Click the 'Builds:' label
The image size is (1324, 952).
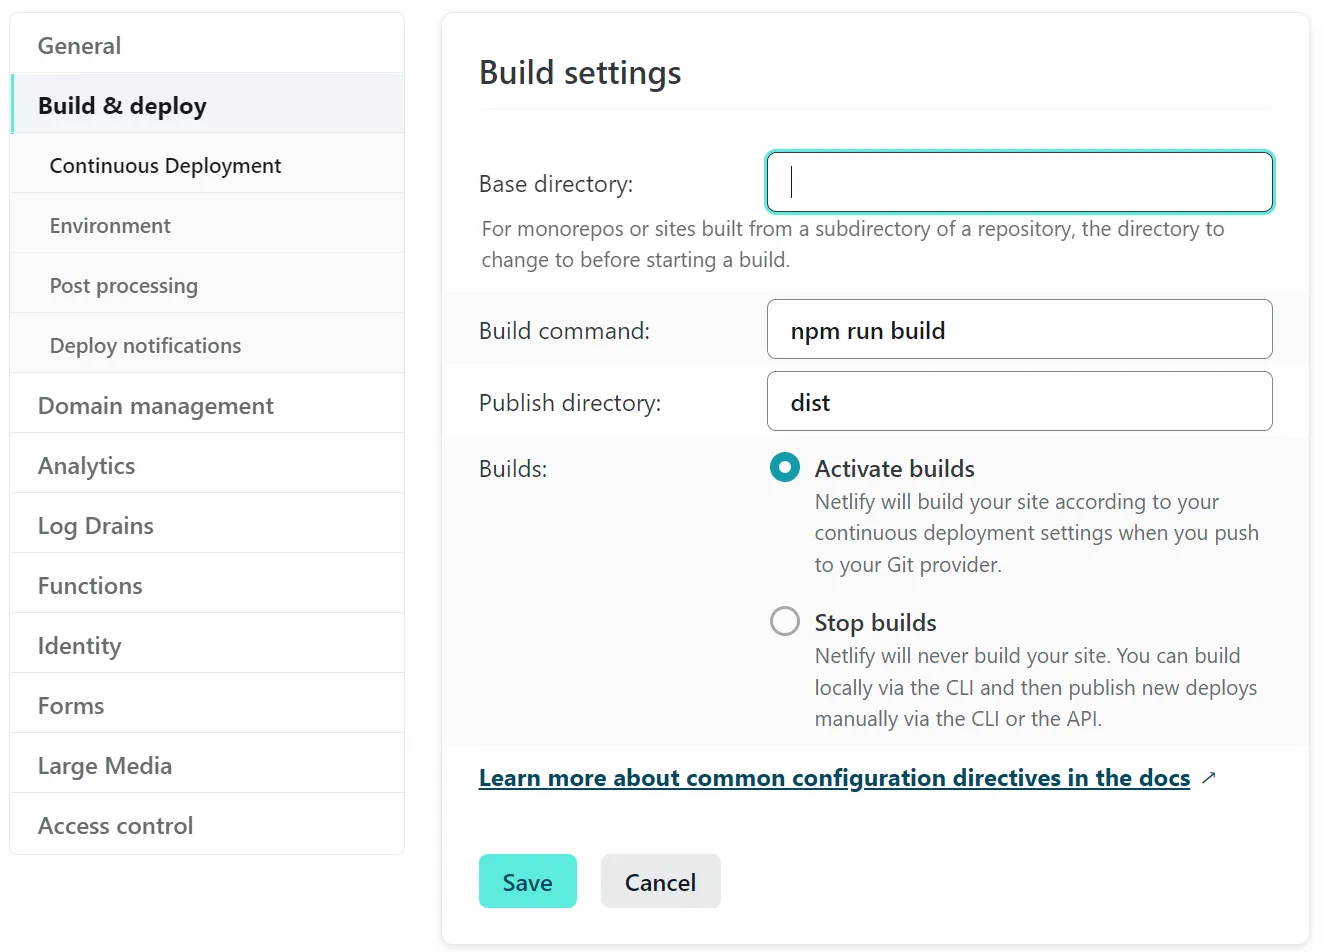(513, 469)
